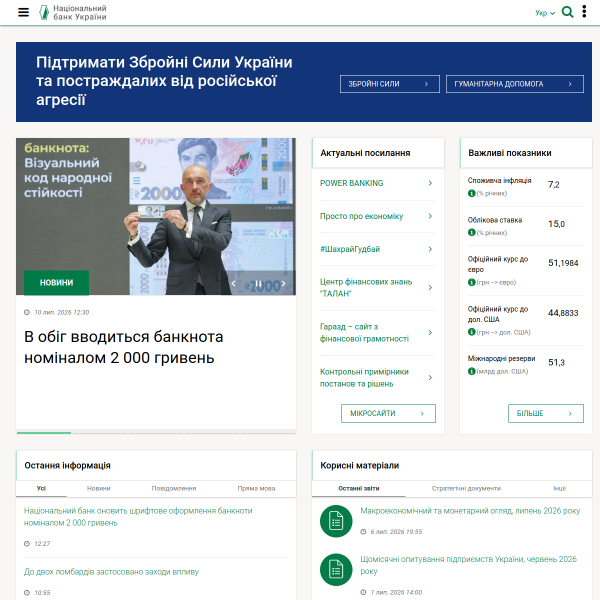
Task: Open Макроекономічний та монетарний огляд report
Action: click(470, 511)
